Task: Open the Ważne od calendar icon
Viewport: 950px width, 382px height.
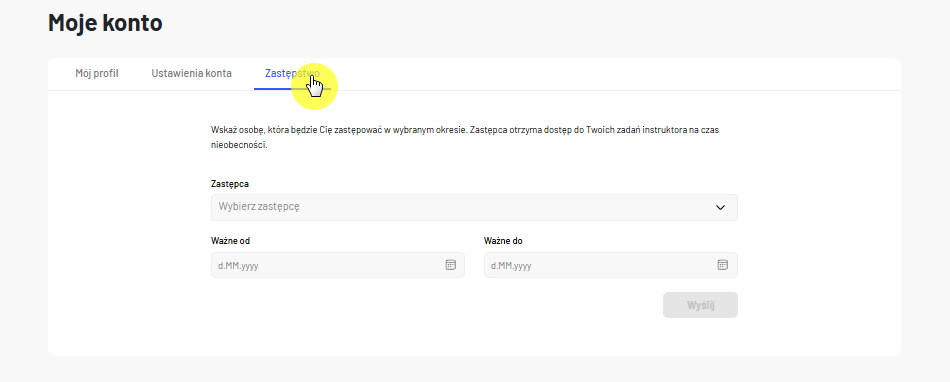Action: pos(450,265)
